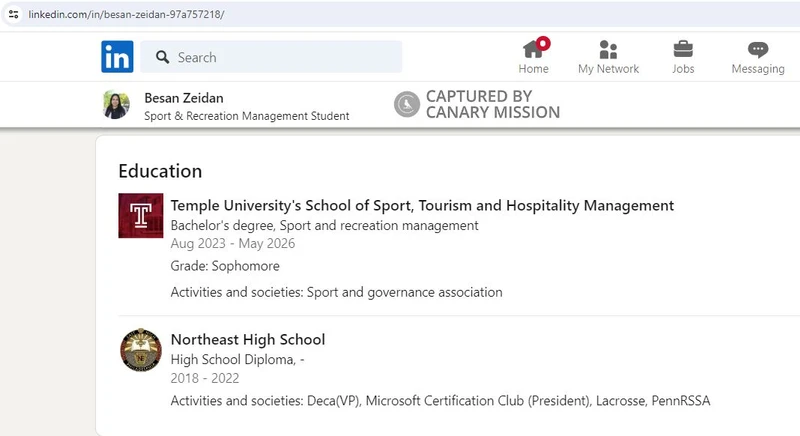Click the Home label text
The width and height of the screenshot is (800, 436).
(x=534, y=69)
